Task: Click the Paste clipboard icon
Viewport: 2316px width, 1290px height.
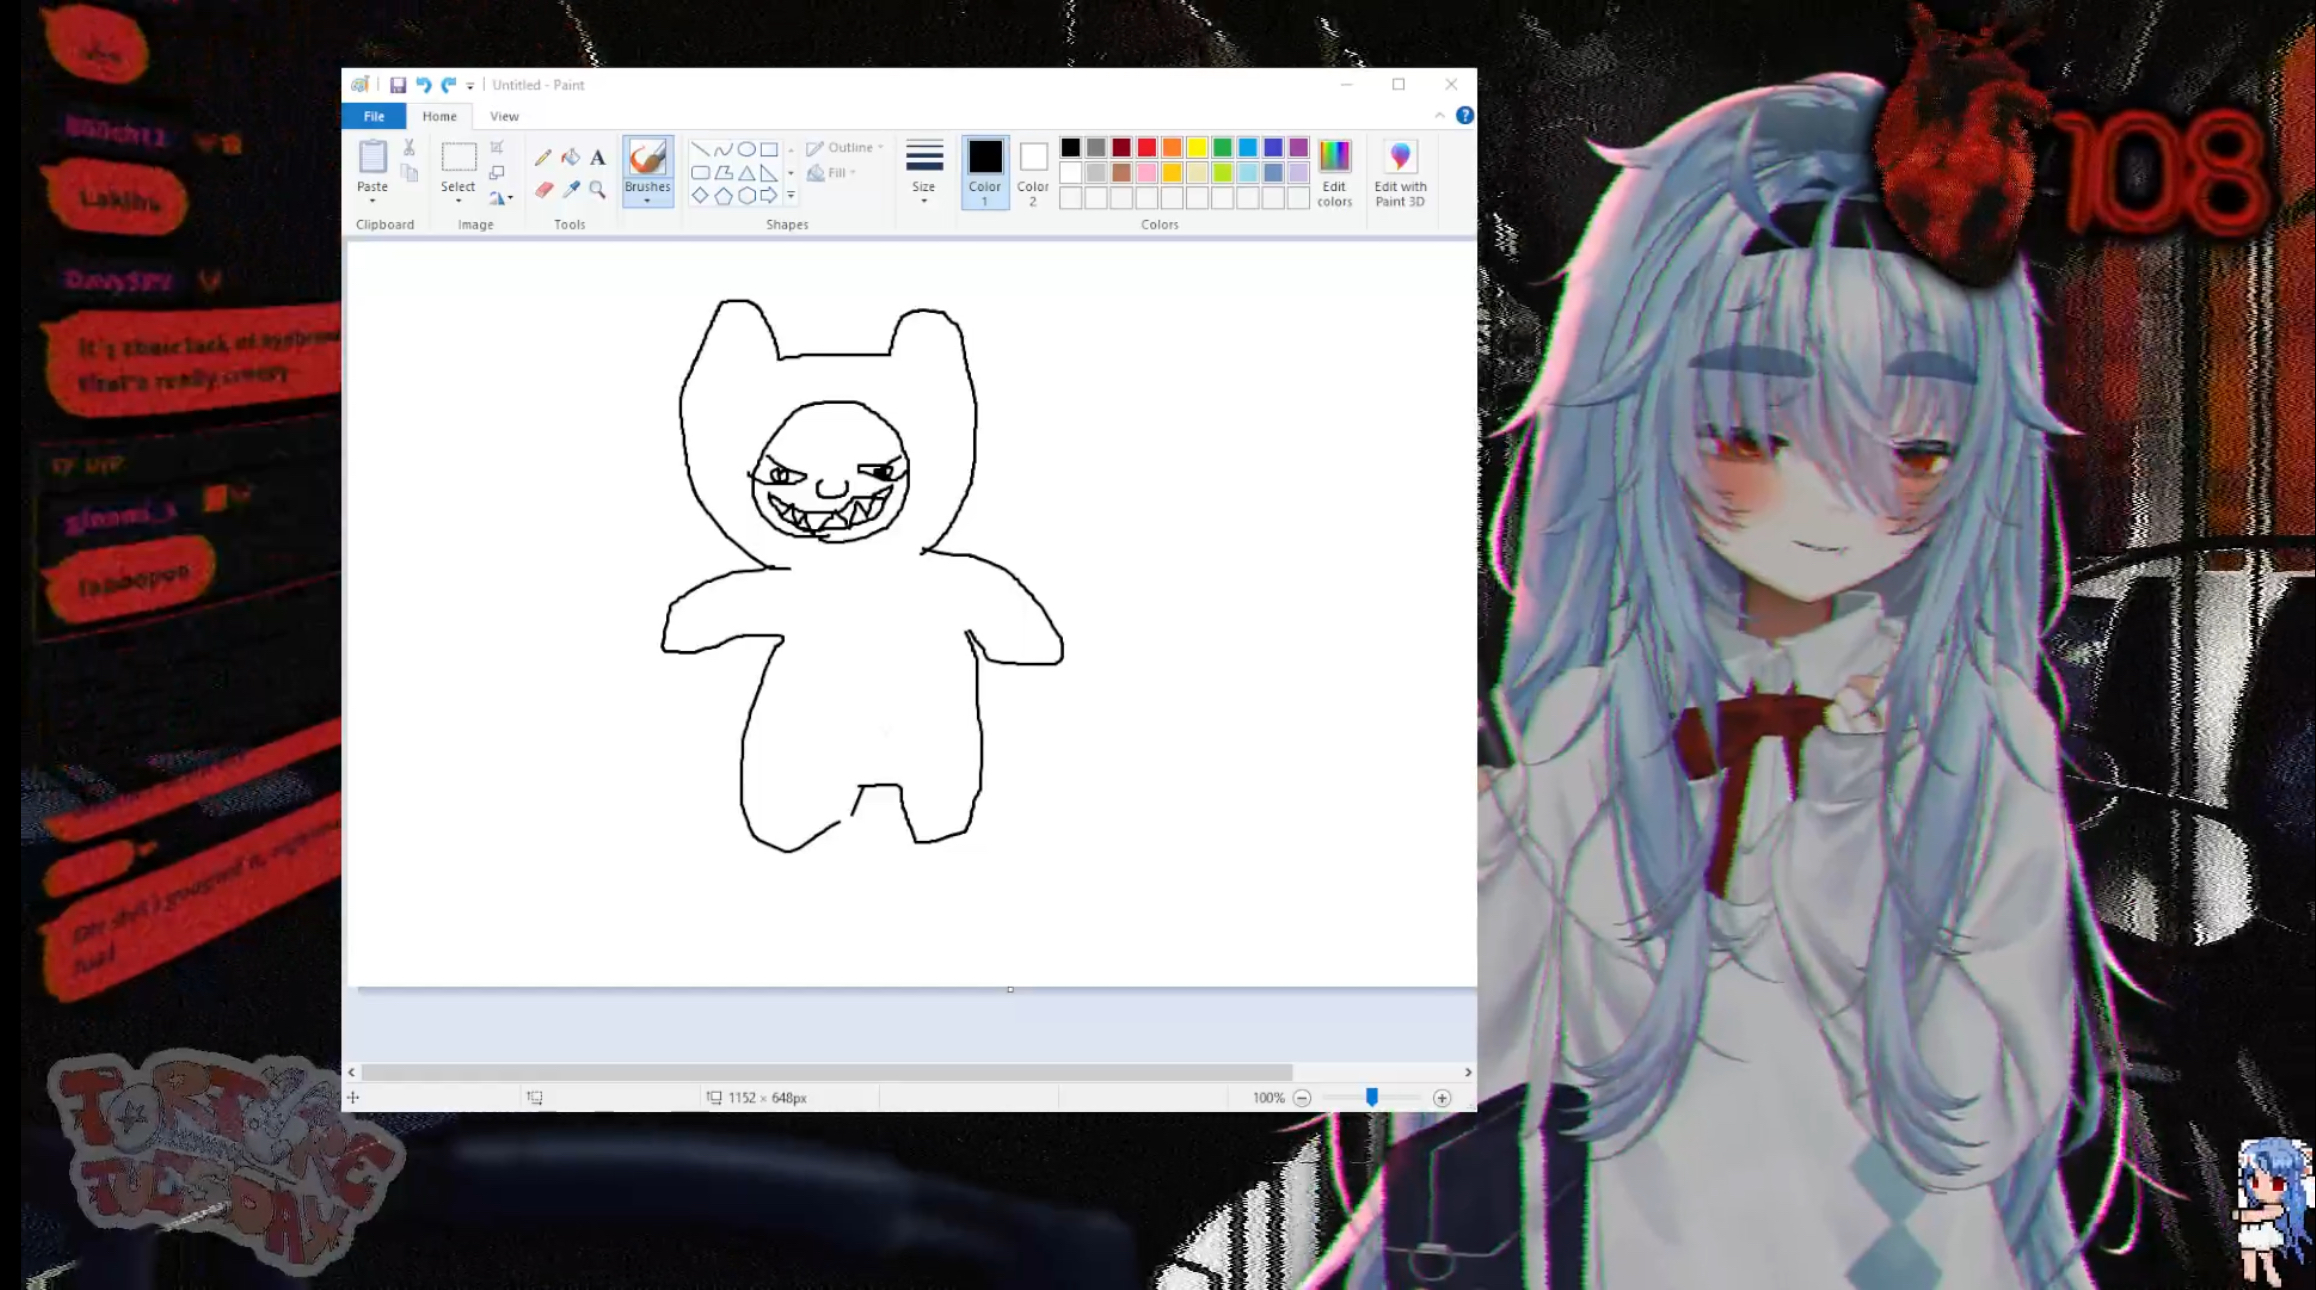Action: click(x=372, y=157)
